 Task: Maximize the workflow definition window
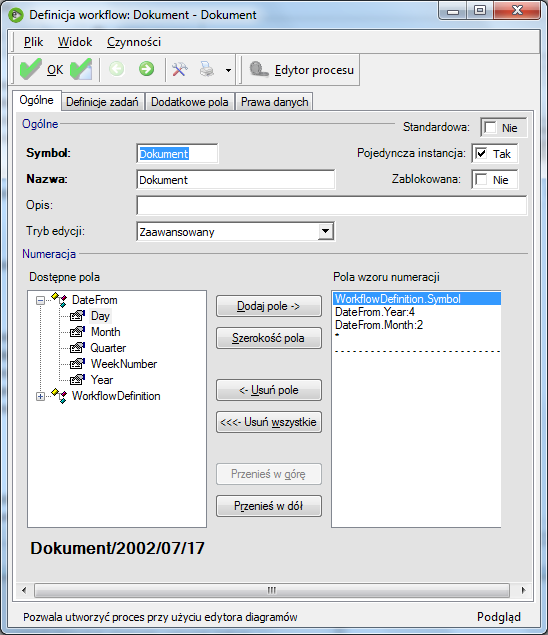click(x=480, y=11)
